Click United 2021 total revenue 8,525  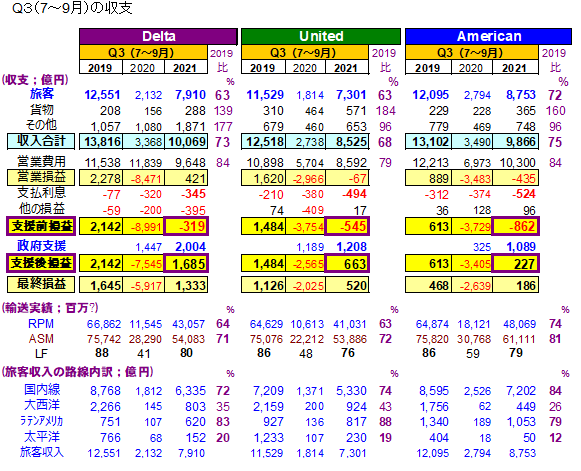[x=348, y=142]
